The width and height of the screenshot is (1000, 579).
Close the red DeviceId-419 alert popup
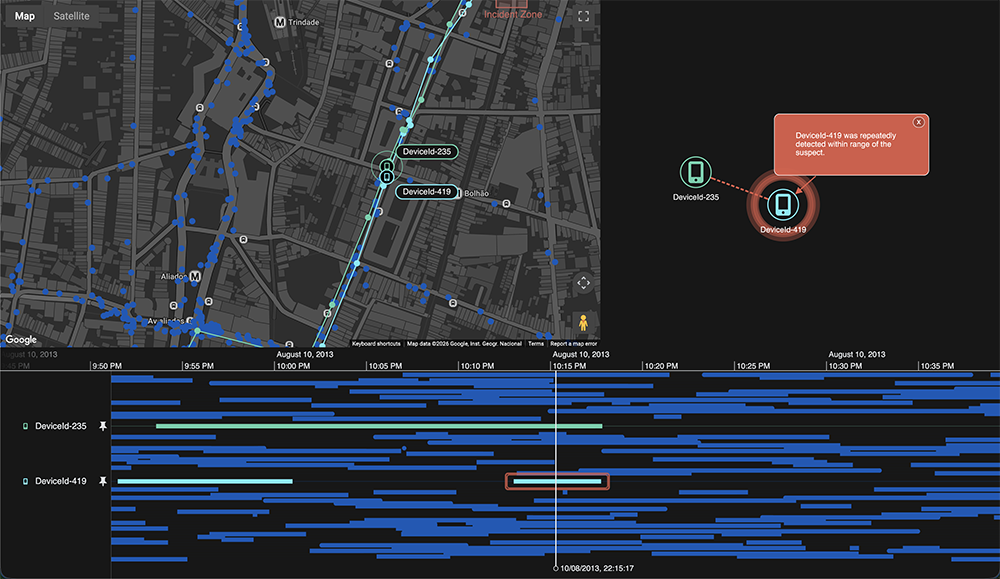[x=918, y=122]
